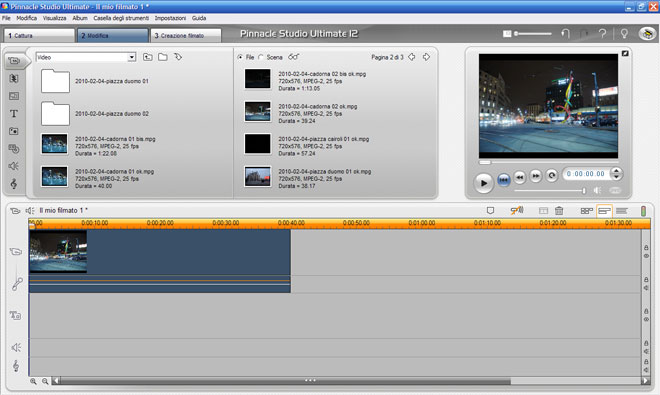660x395 pixels.
Task: Open Casella degli strumenti menu
Action: point(121,18)
